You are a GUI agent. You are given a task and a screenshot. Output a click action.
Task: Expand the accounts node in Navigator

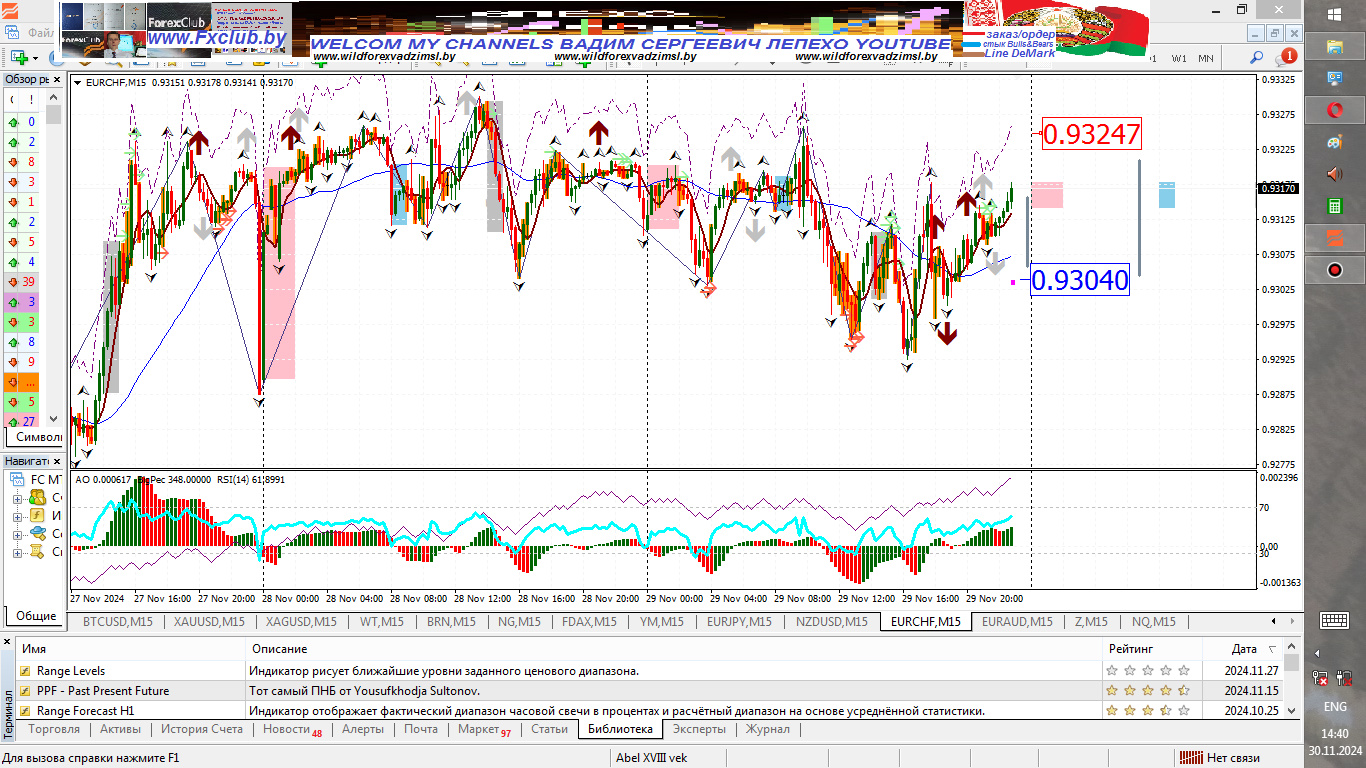[17, 498]
